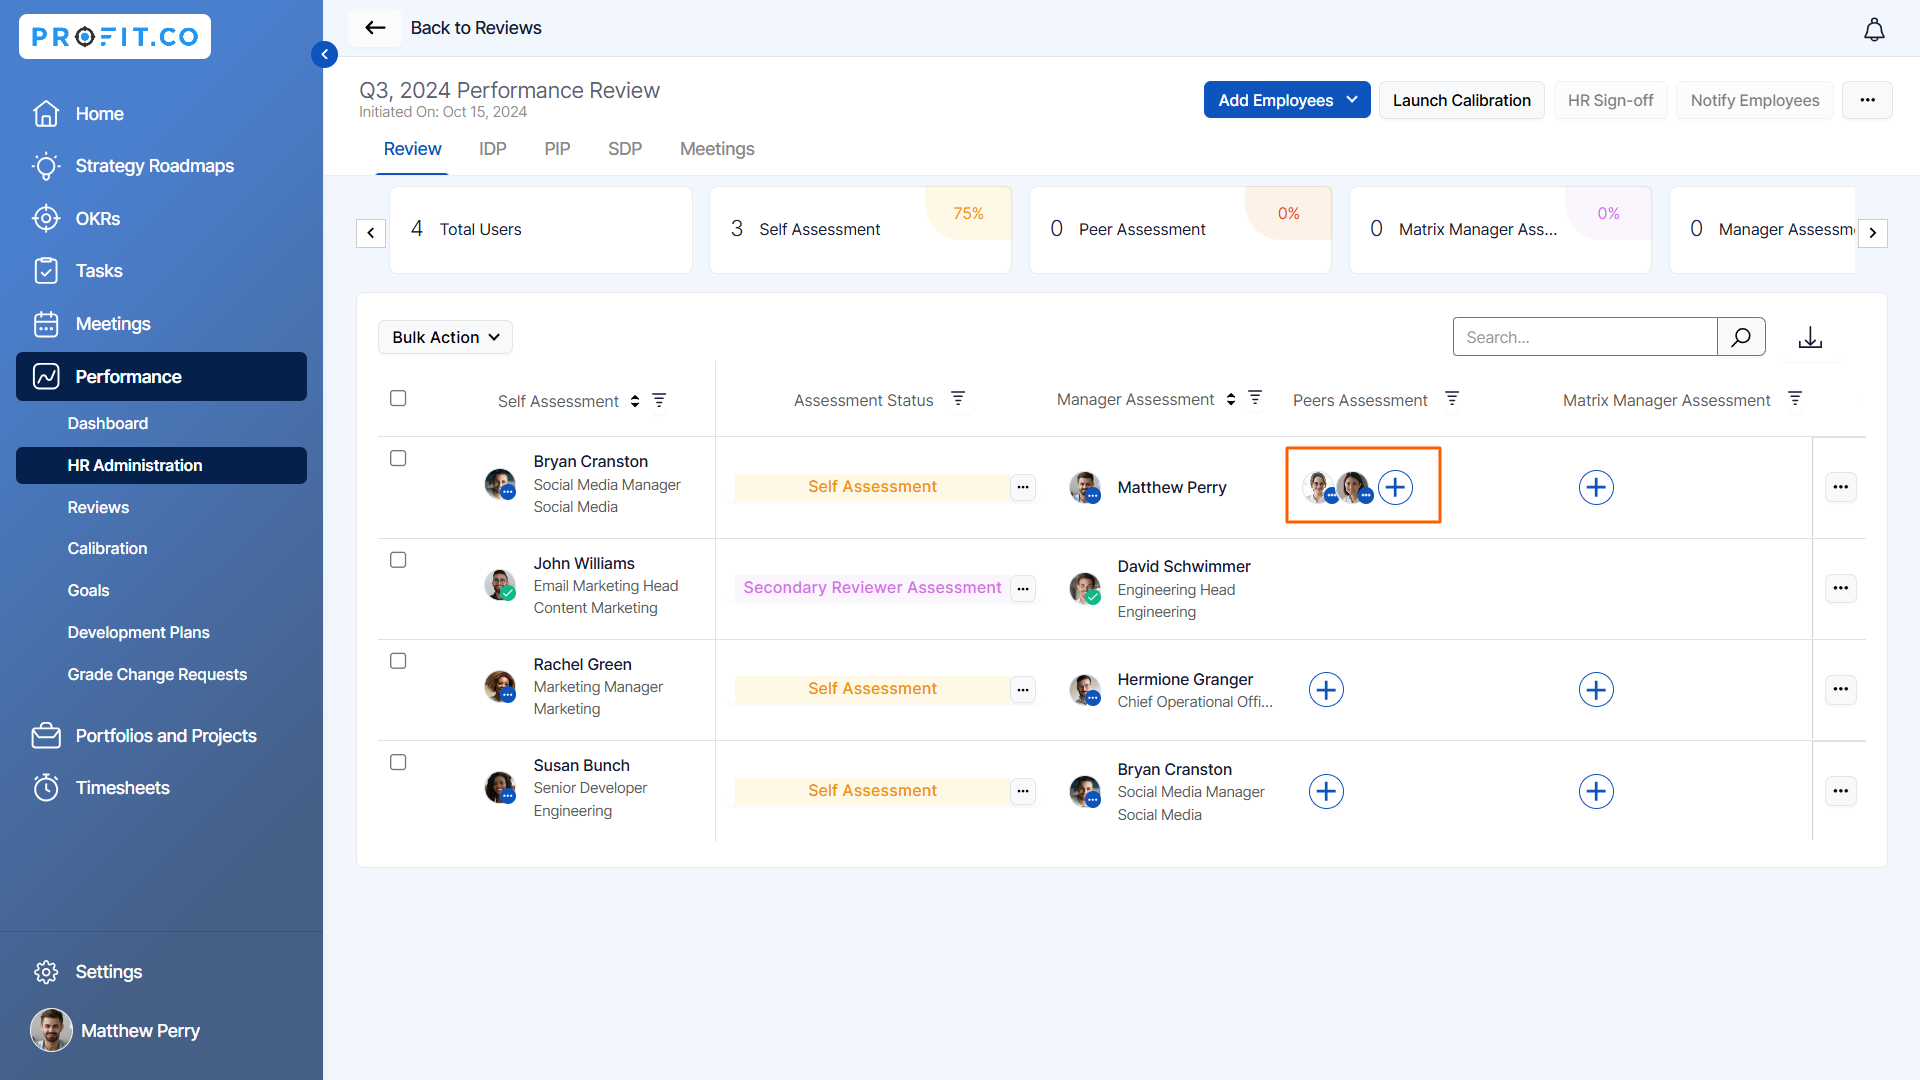
Task: Open OKRs from the sidebar
Action: pyautogui.click(x=97, y=219)
